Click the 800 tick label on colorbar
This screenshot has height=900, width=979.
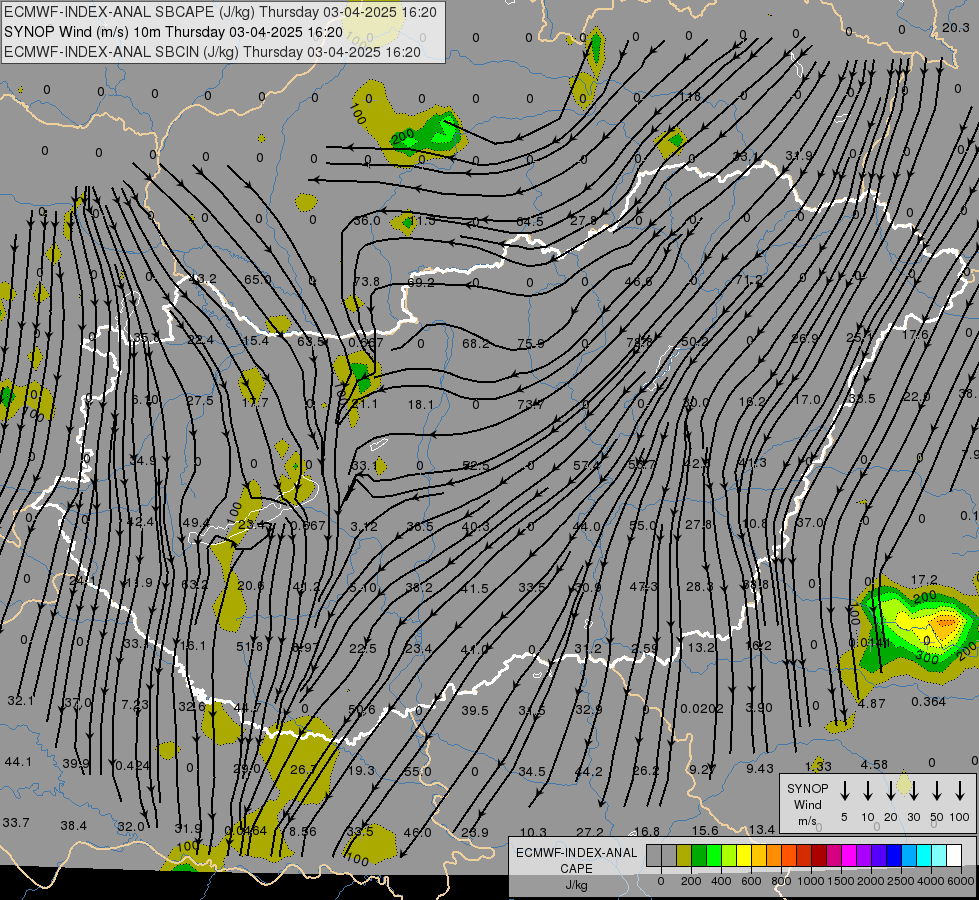[x=781, y=881]
